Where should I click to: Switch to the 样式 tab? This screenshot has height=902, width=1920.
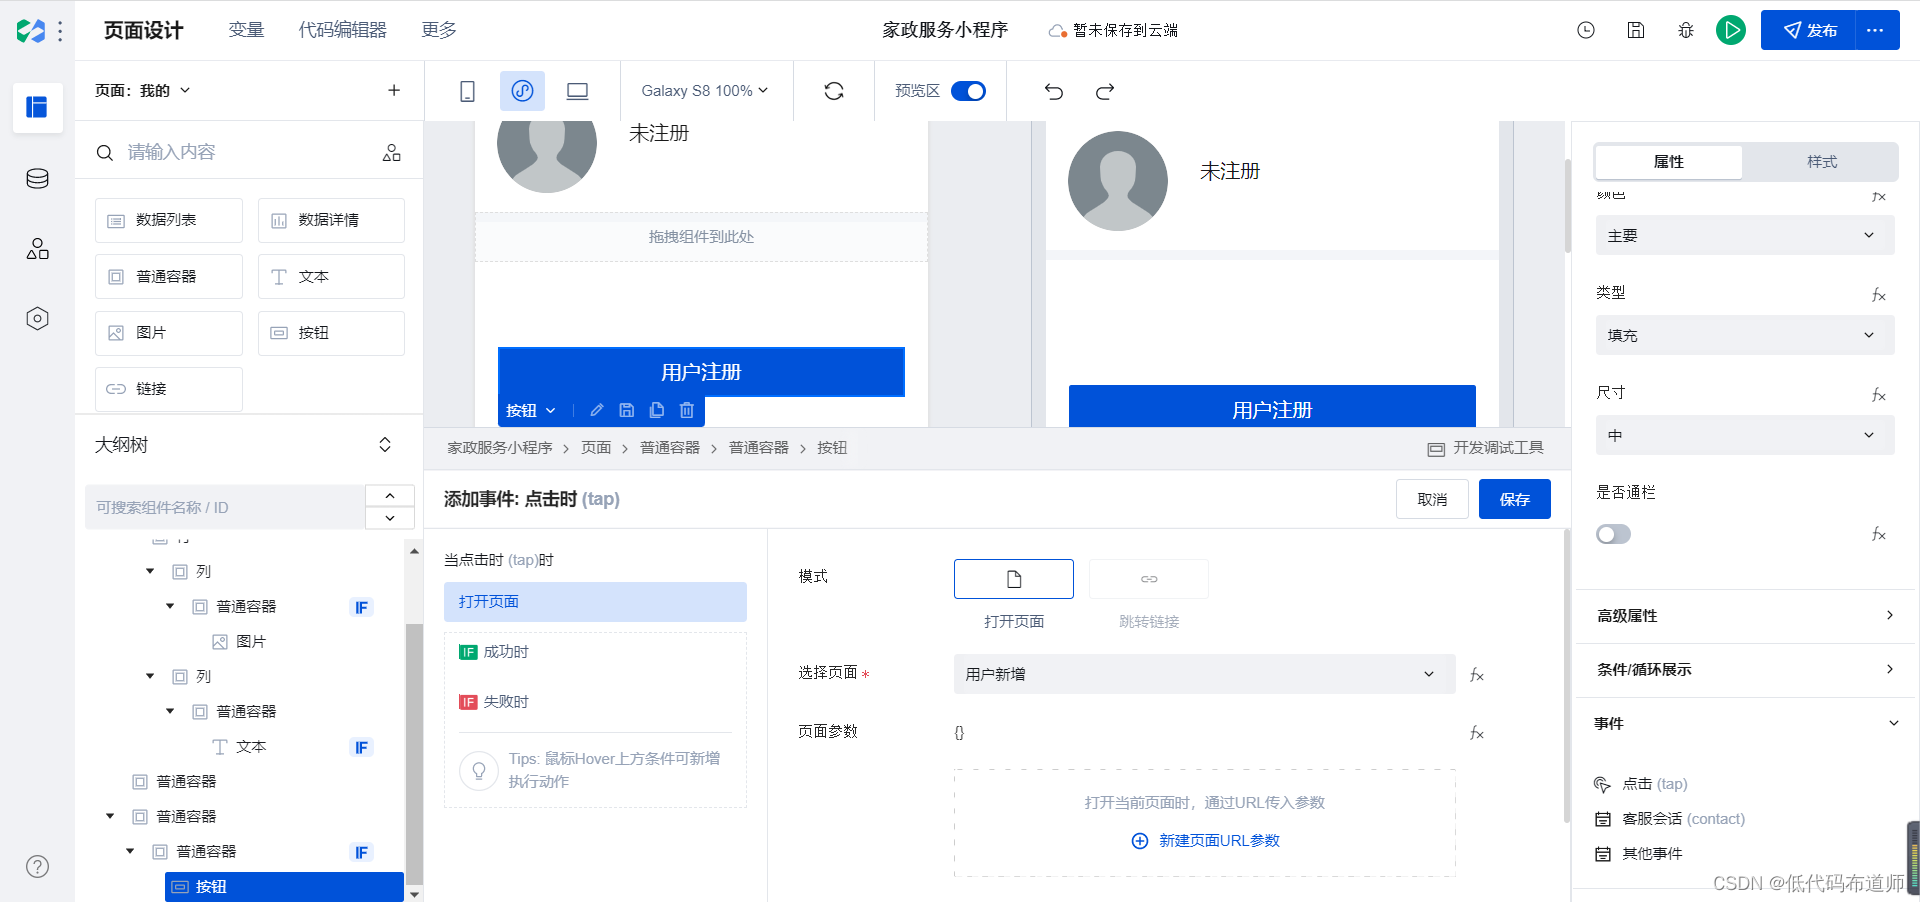pos(1821,162)
